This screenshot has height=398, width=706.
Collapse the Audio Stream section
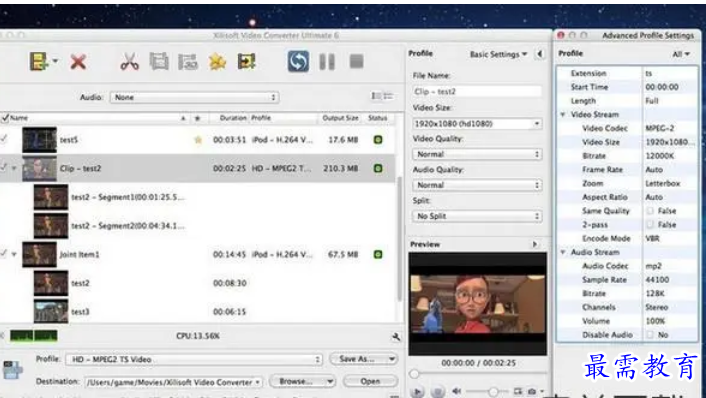click(563, 252)
